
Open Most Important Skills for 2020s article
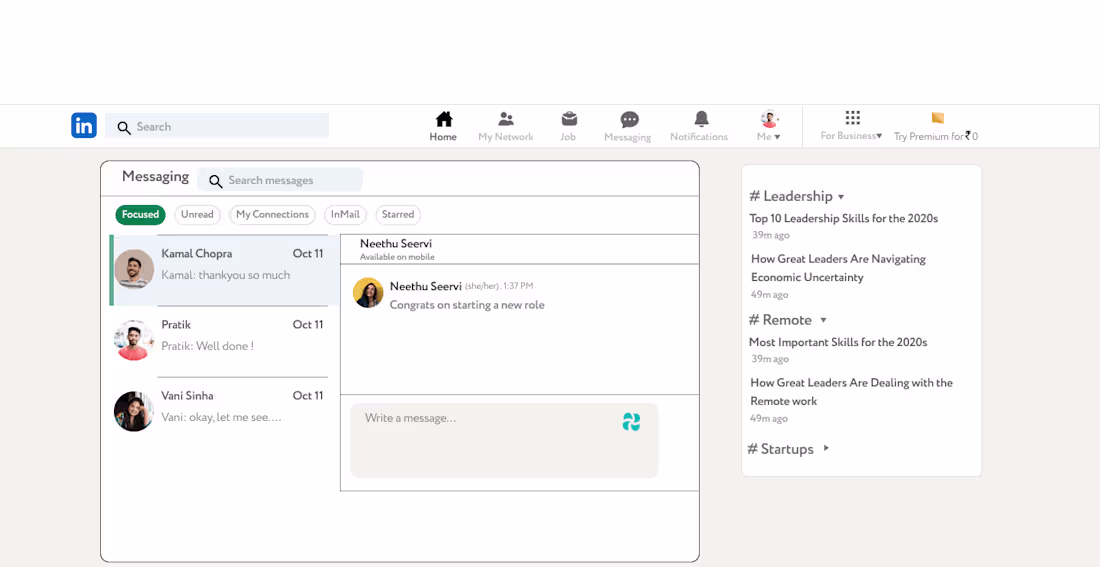point(838,342)
